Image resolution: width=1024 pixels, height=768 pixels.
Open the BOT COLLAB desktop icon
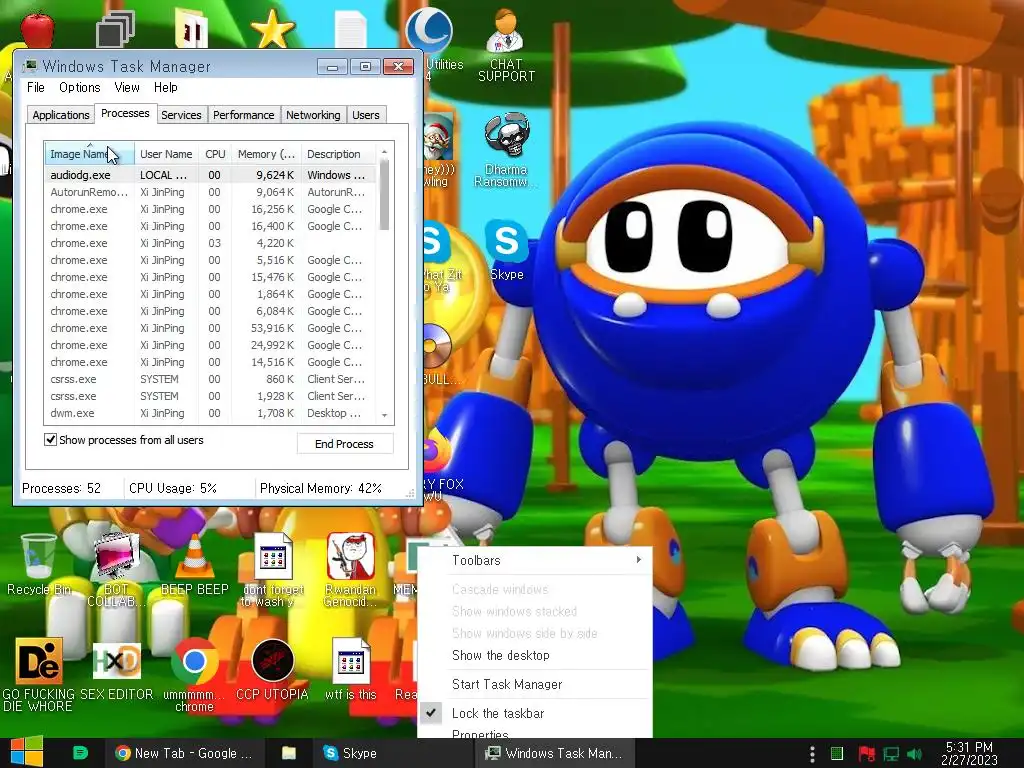tap(116, 569)
